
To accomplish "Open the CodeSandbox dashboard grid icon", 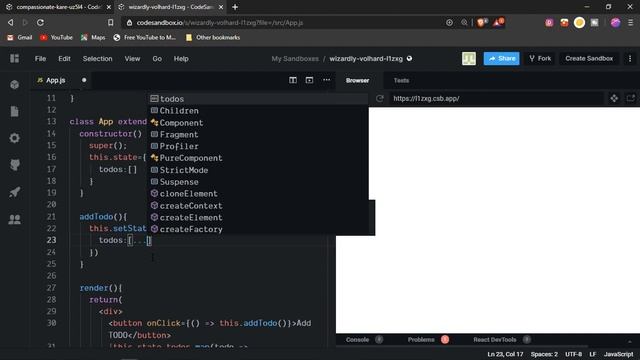I will click(15, 58).
